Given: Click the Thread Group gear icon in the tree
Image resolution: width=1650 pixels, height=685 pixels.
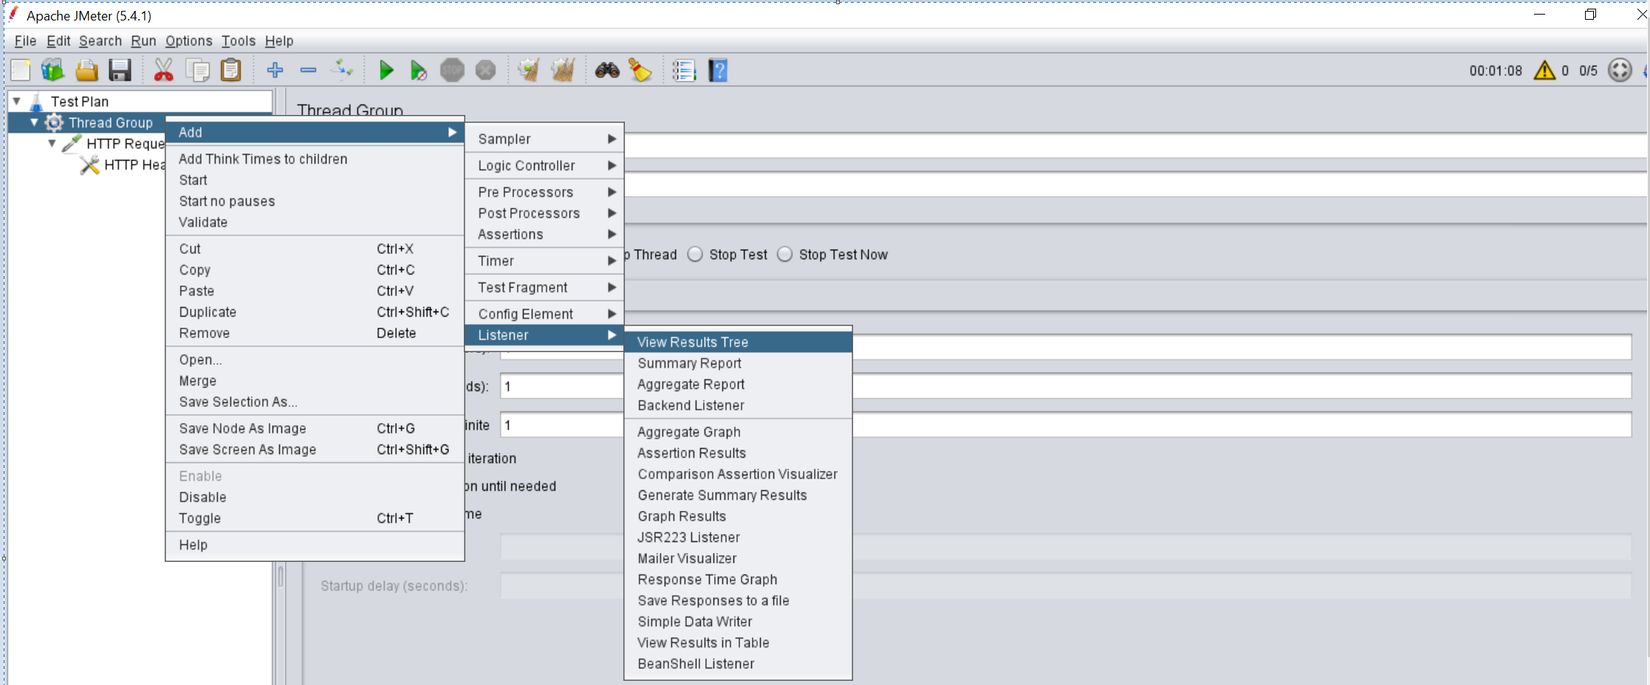Looking at the screenshot, I should [54, 123].
